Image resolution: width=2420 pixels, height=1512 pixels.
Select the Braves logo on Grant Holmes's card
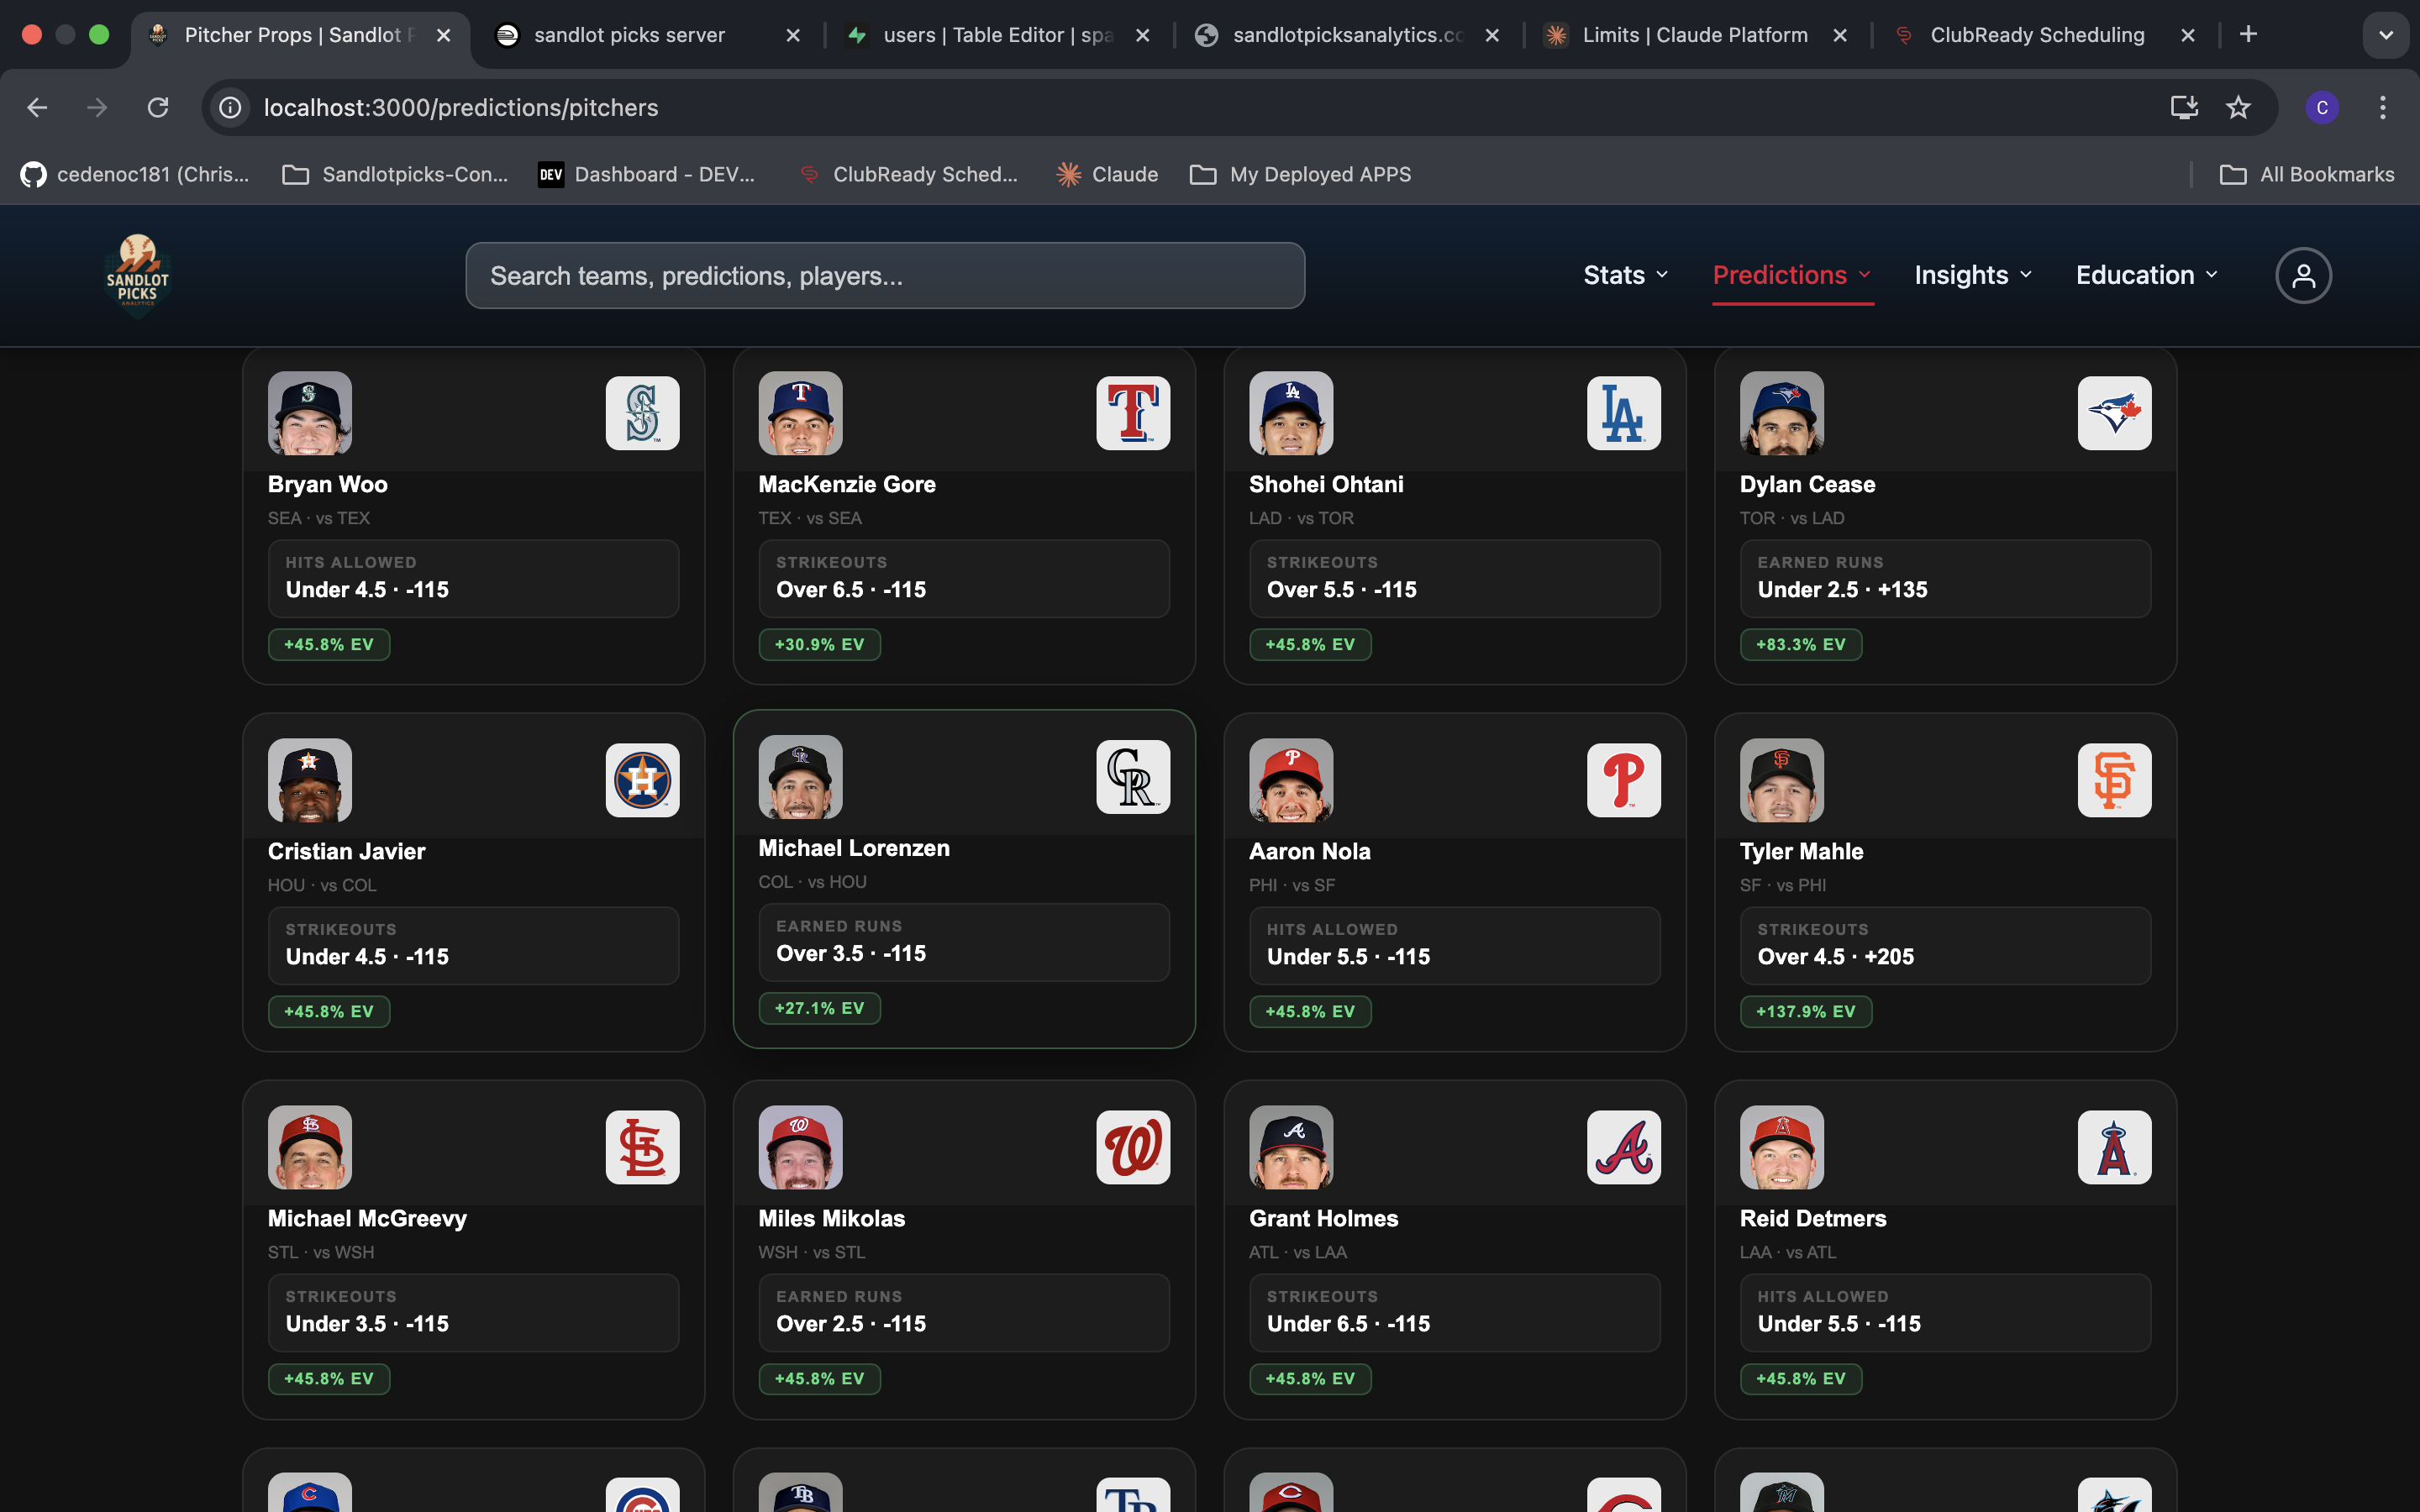tap(1623, 1147)
